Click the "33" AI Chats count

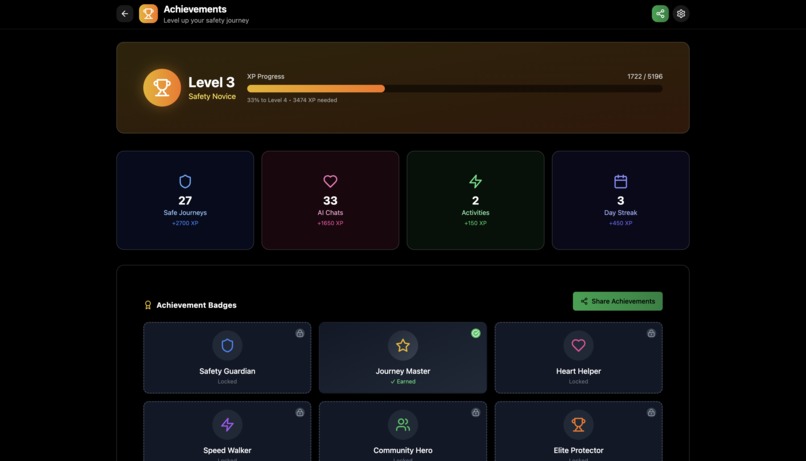point(330,200)
